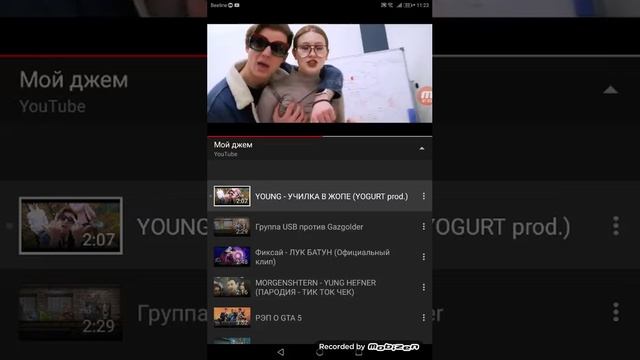Open options for YOUNG - УЧИЛКА В ЖОПЕ video
Screen dimensions: 640x360
tap(424, 196)
